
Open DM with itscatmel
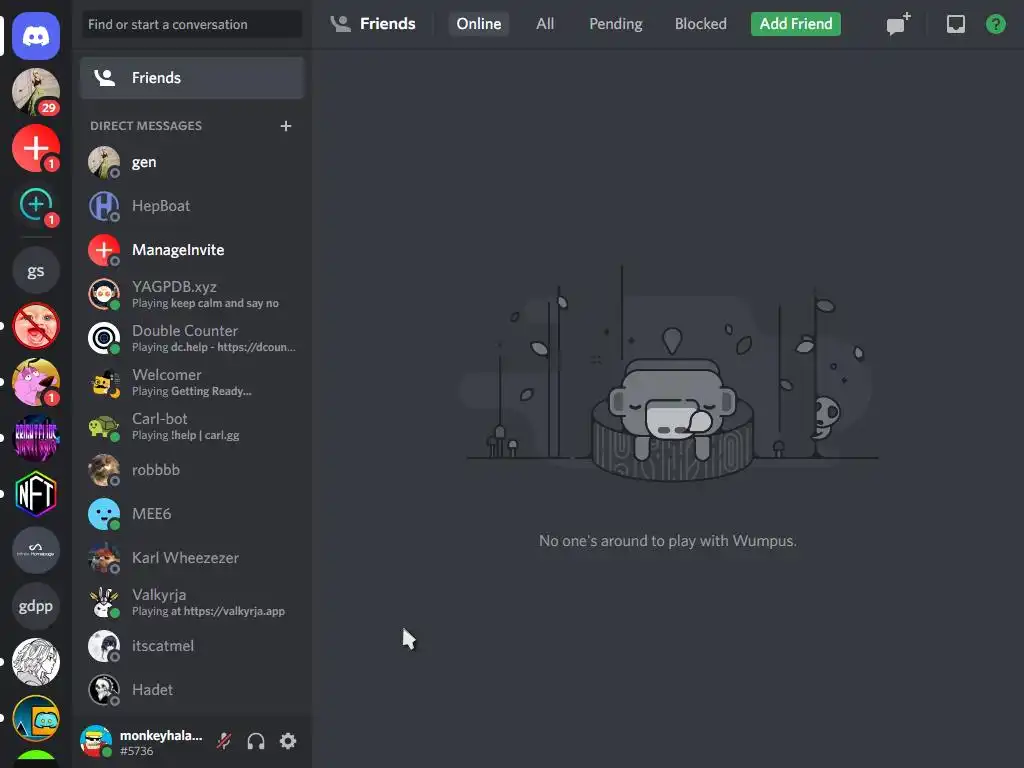[x=192, y=646]
